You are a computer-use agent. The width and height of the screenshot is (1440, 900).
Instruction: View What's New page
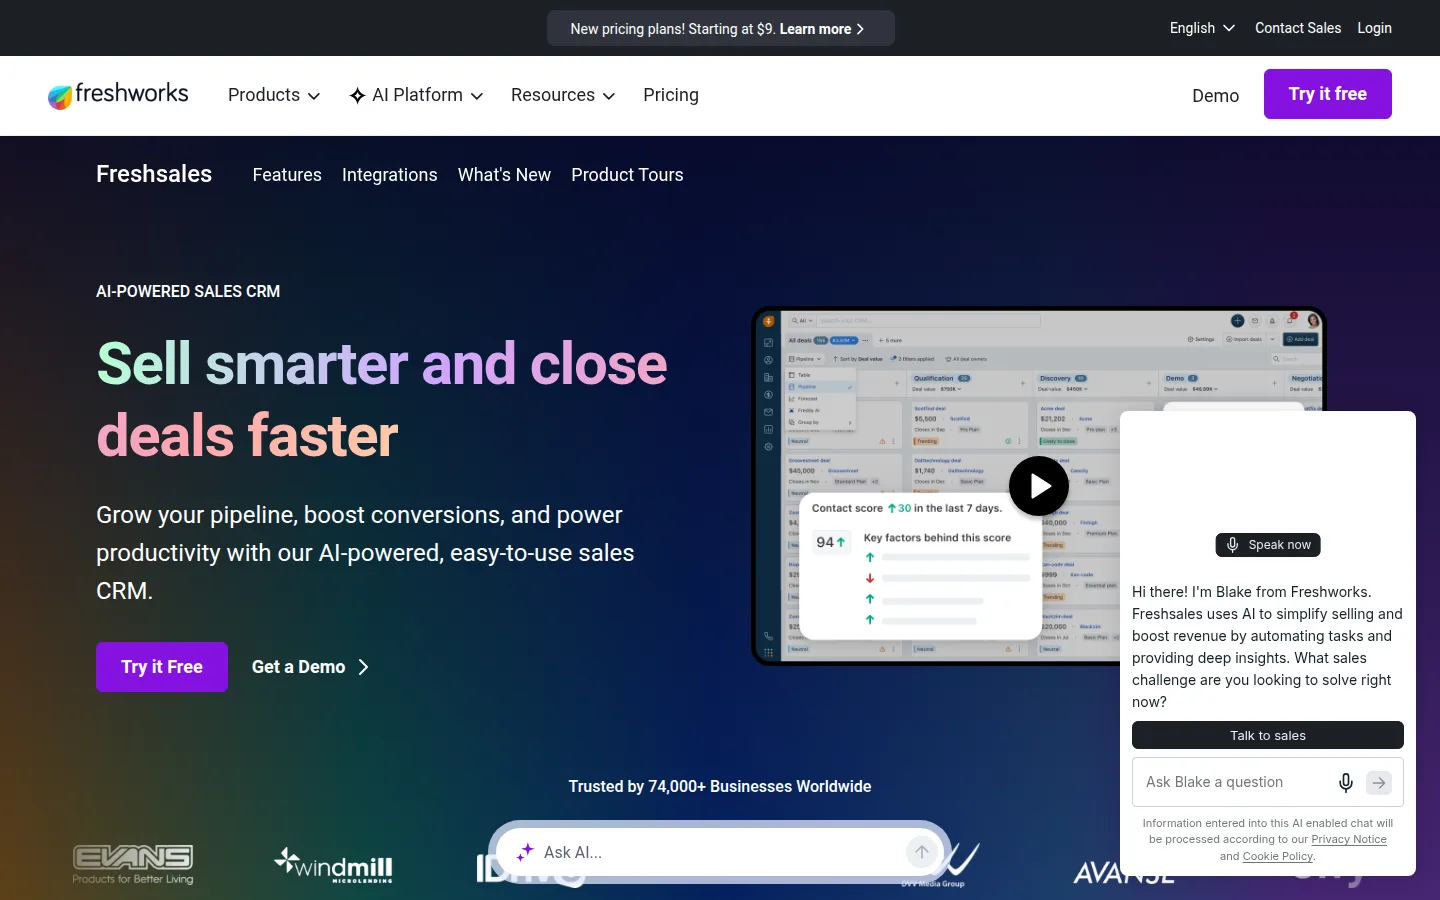point(504,175)
